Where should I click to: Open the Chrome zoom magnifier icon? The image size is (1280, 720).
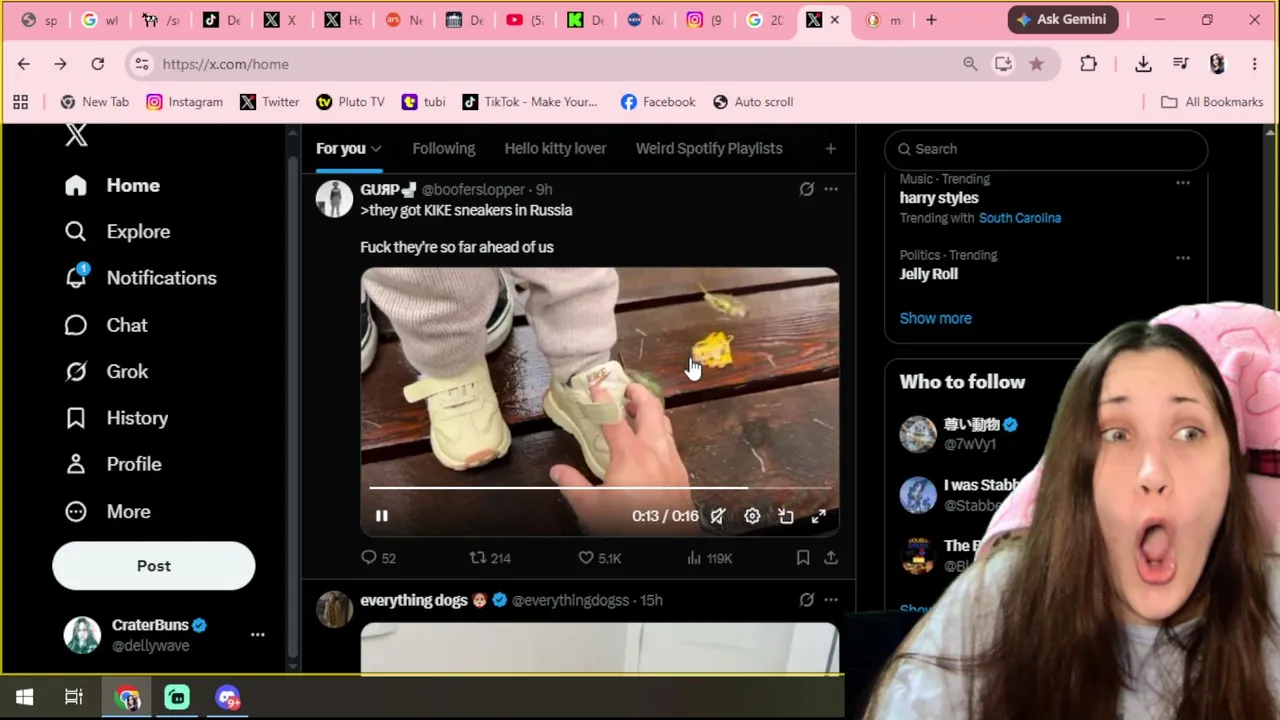pyautogui.click(x=970, y=64)
